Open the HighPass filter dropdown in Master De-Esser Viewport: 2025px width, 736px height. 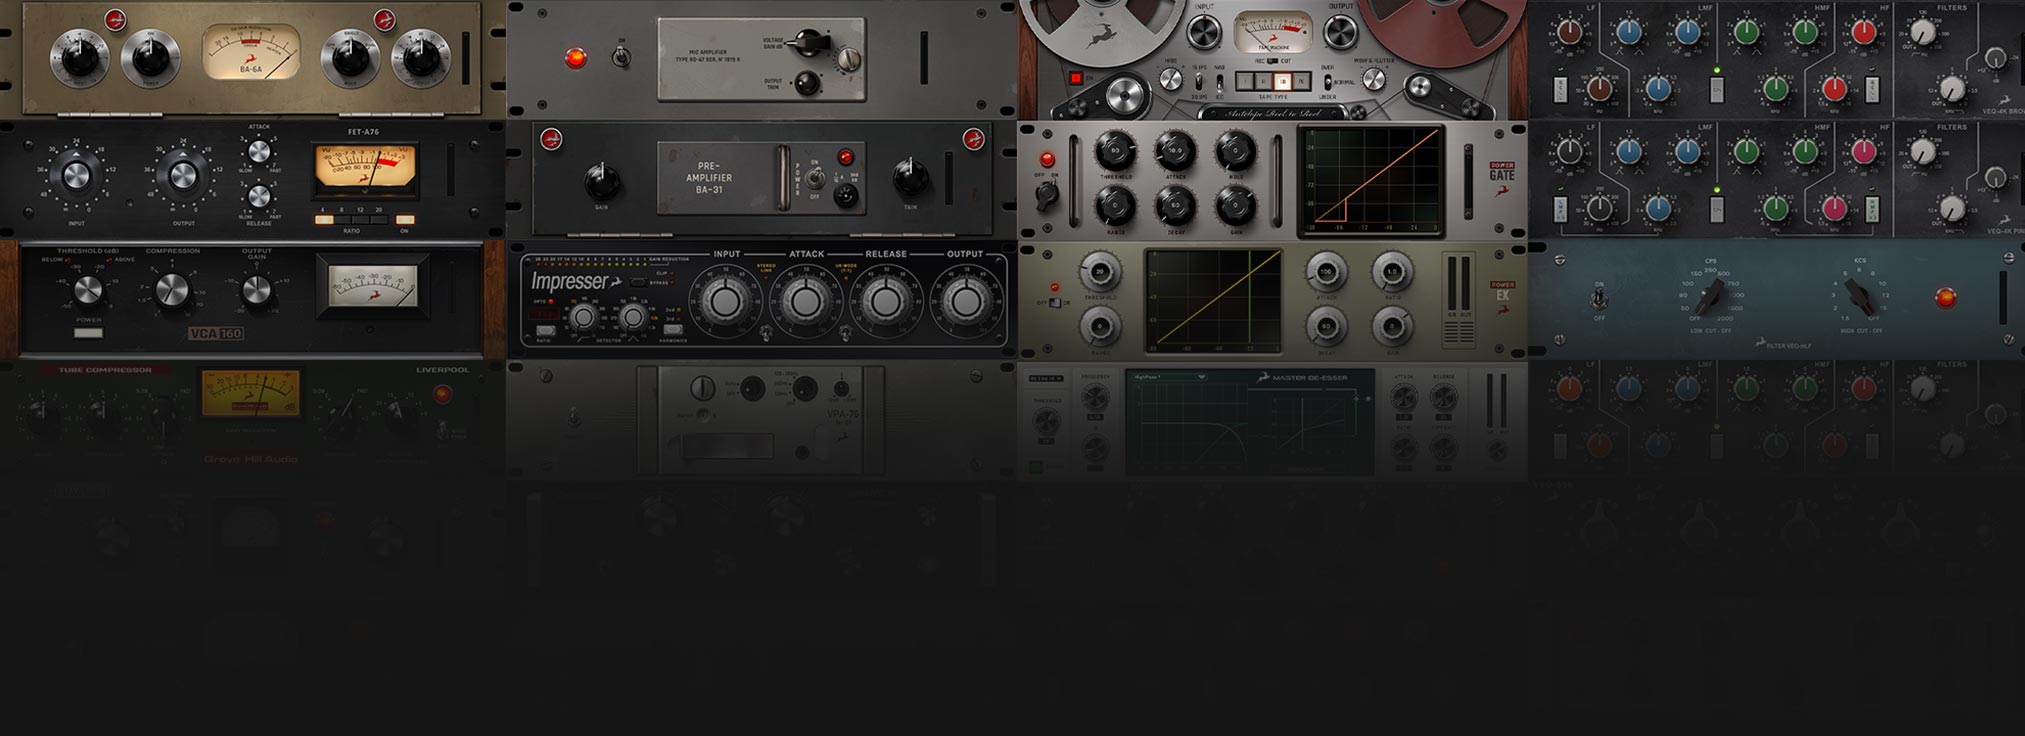[x=1169, y=377]
